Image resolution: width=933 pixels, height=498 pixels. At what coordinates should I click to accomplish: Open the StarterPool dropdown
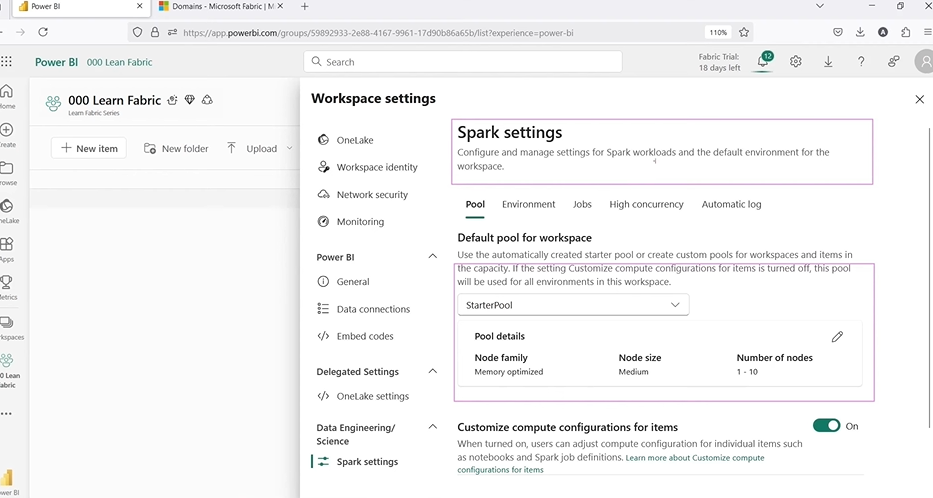[573, 305]
